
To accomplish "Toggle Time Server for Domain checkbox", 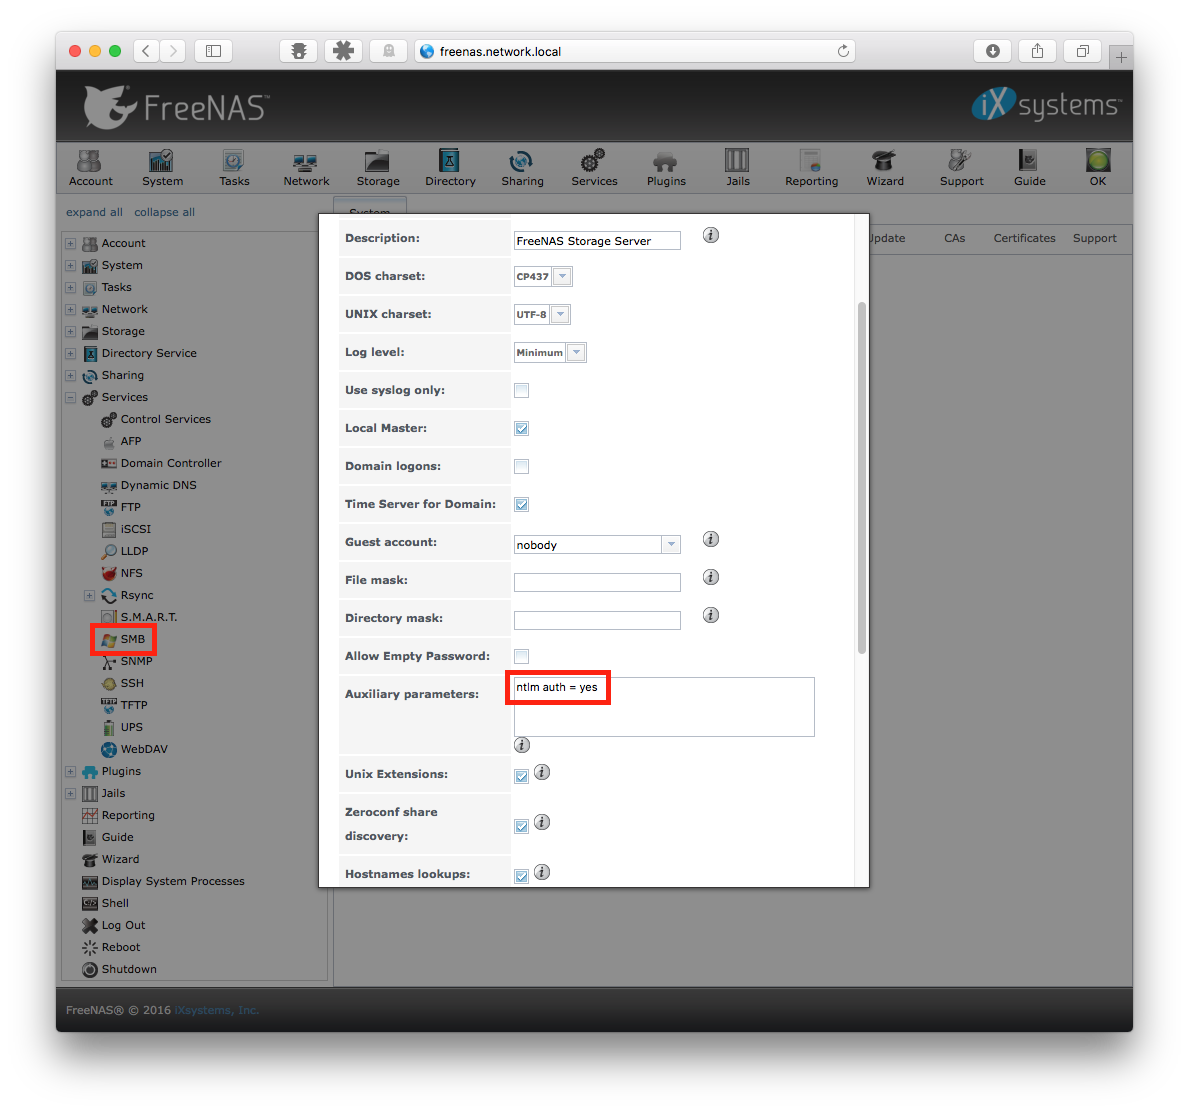I will point(522,504).
